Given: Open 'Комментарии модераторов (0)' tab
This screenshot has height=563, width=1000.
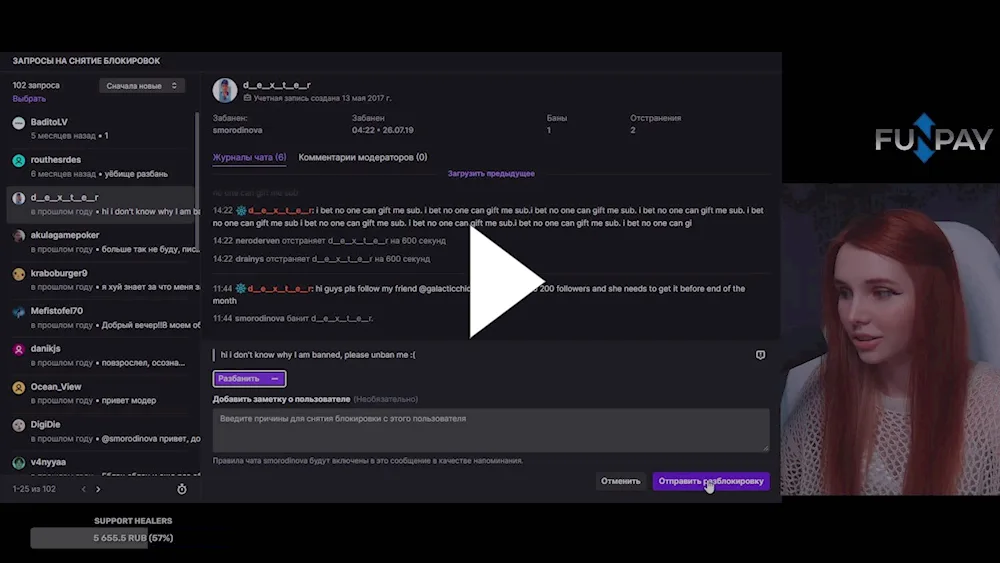Looking at the screenshot, I should pyautogui.click(x=363, y=157).
